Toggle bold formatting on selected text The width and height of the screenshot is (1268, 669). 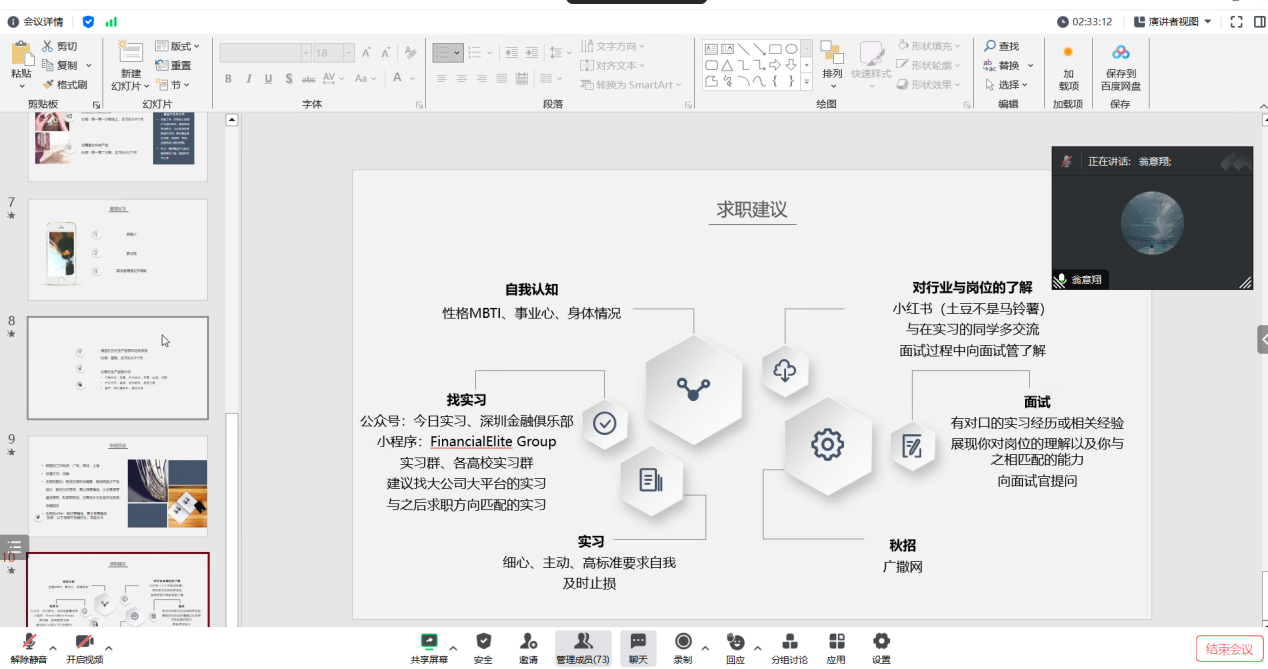coord(228,77)
